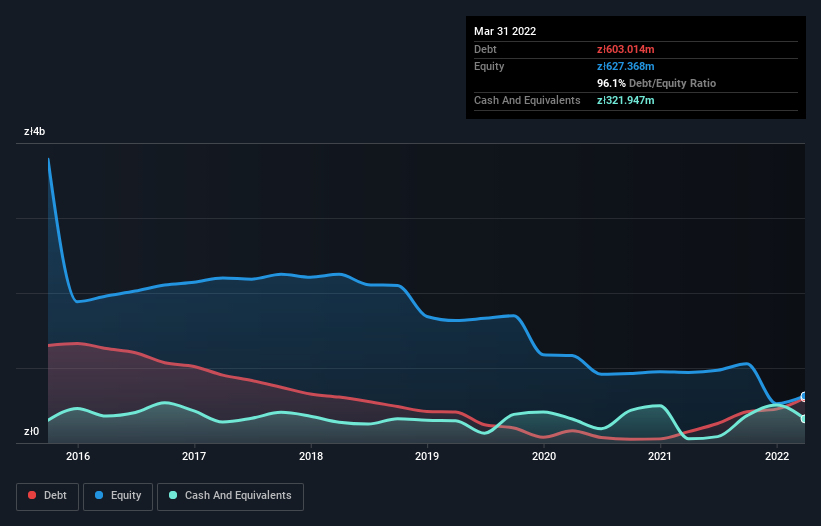Select the Cash endpoint marker on chart
Image resolution: width=821 pixels, height=526 pixels.
[804, 419]
